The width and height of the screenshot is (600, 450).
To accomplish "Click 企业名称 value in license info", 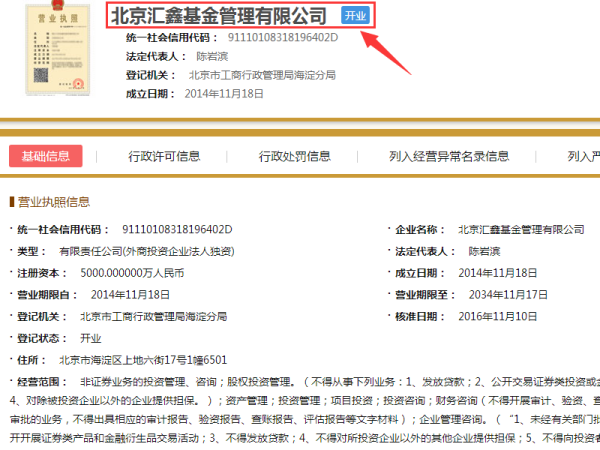I will tap(521, 230).
